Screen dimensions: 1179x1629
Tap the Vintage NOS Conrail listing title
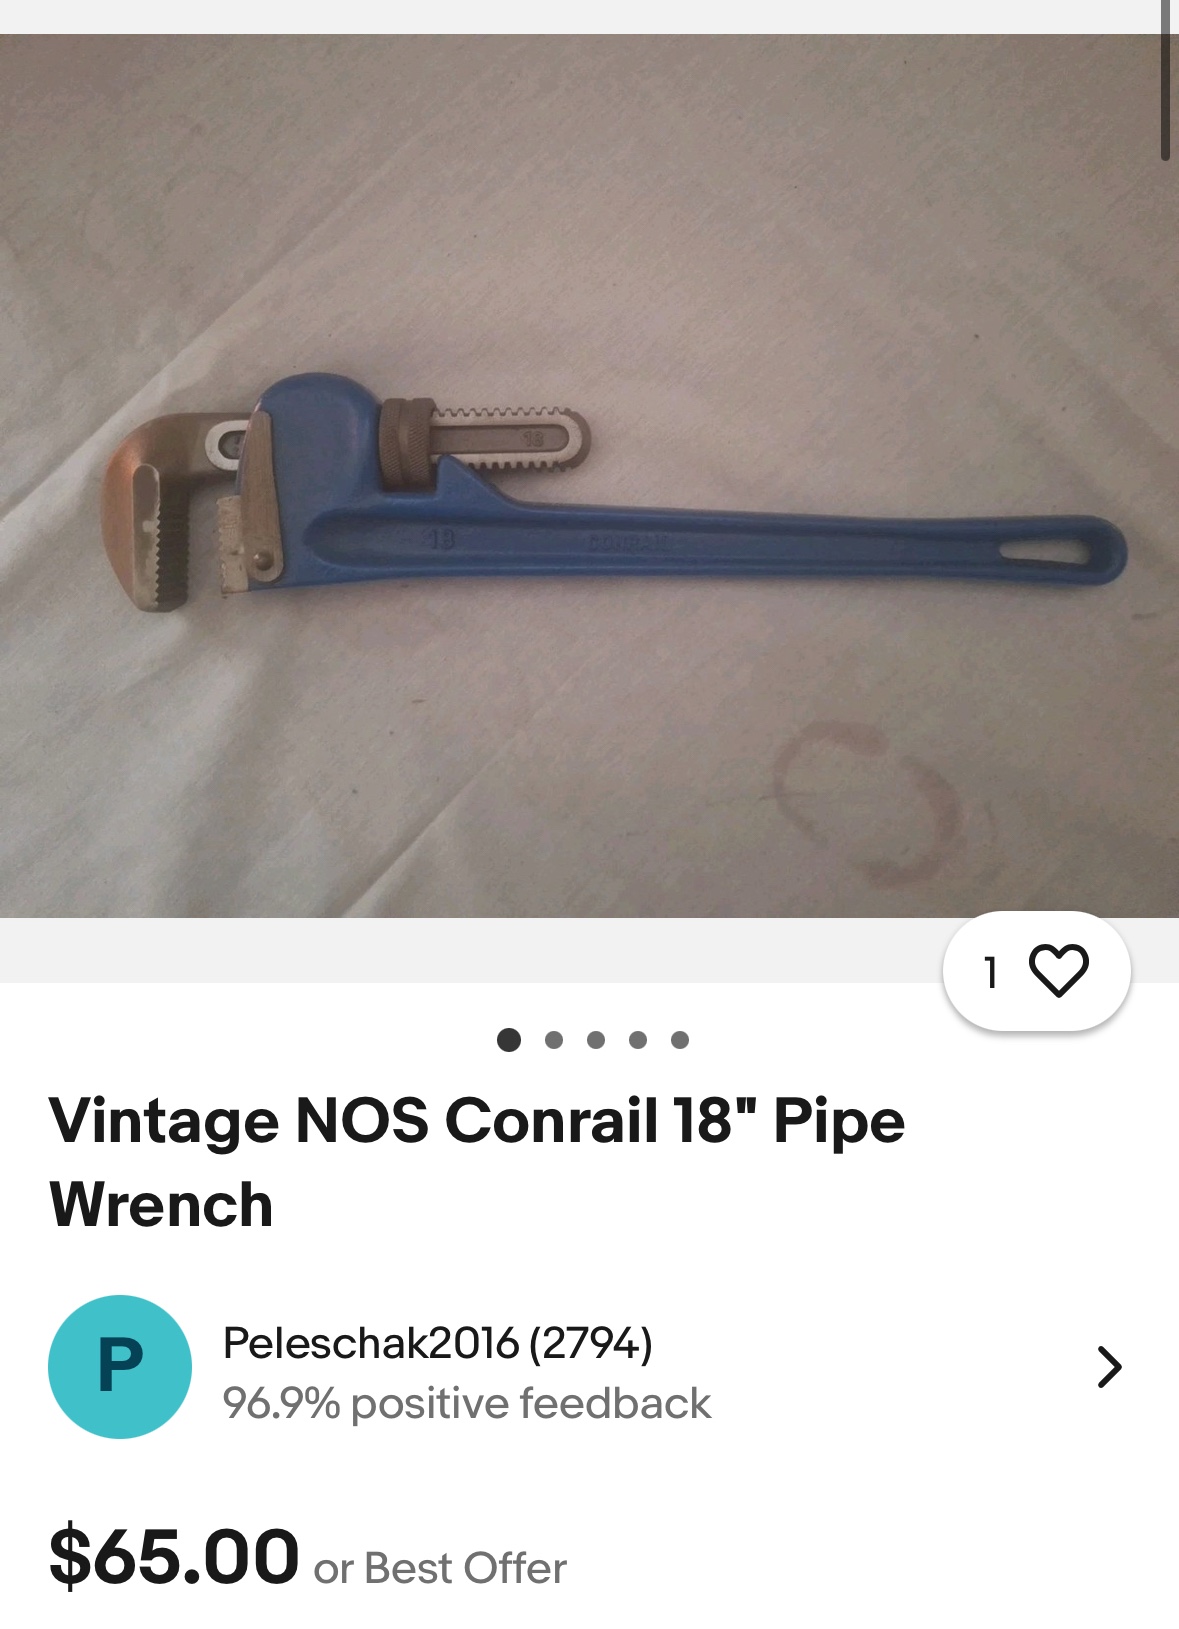(x=477, y=1162)
